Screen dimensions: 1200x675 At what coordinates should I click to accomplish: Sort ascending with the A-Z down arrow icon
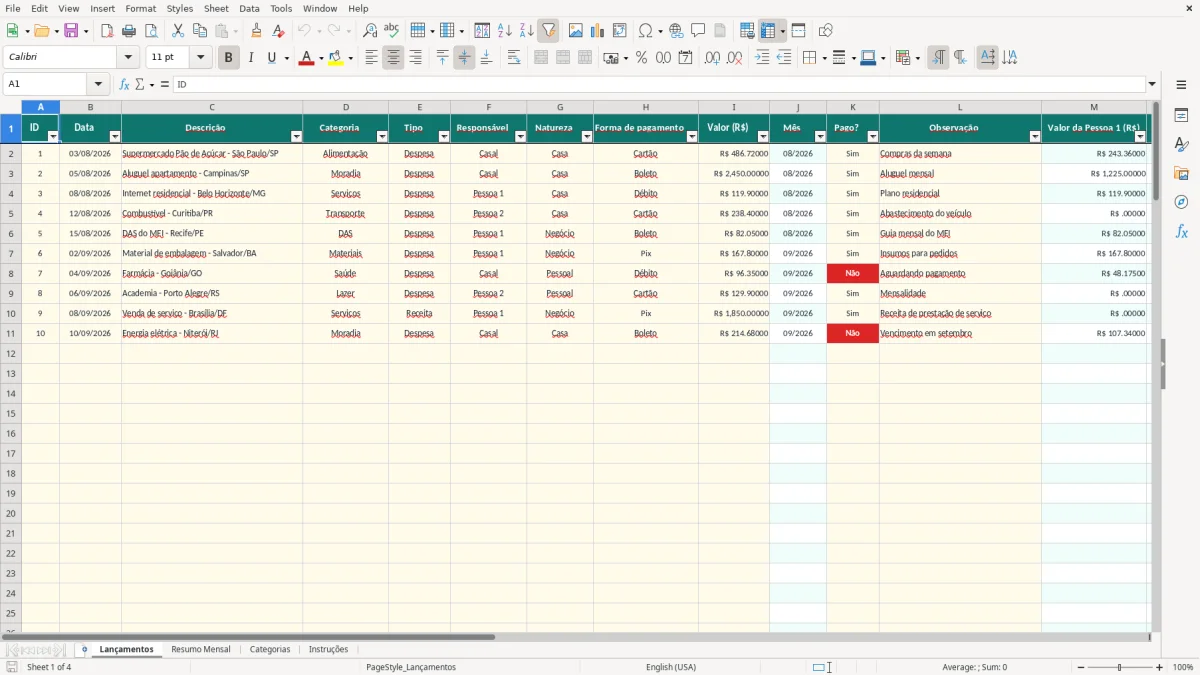(504, 31)
